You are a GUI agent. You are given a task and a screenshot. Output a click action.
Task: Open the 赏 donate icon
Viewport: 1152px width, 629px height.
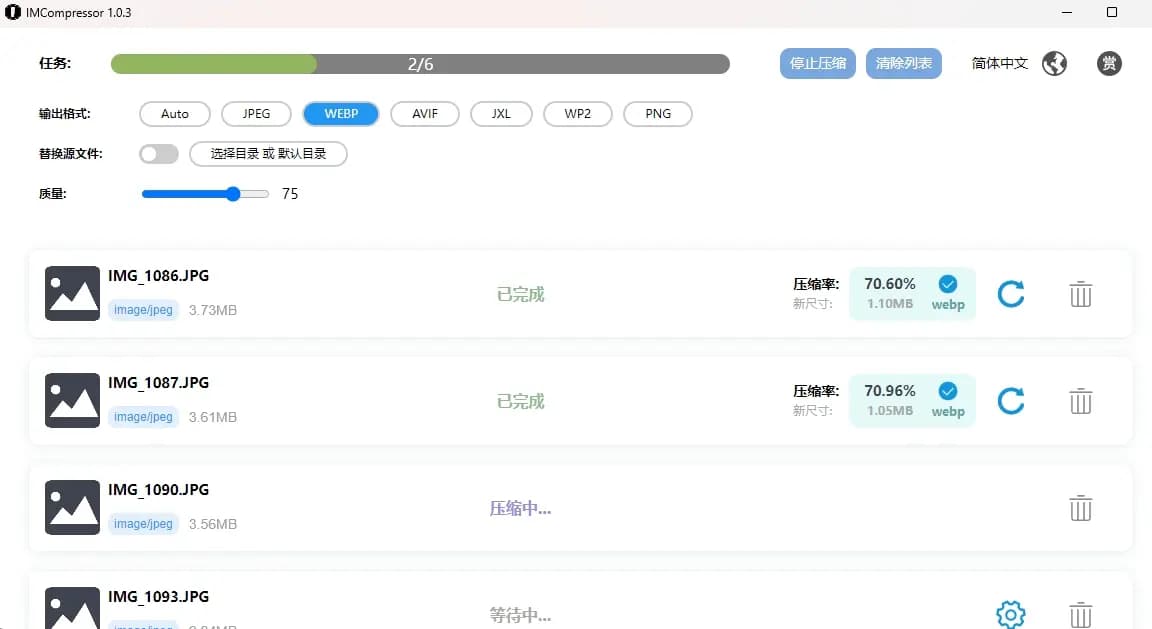1109,64
